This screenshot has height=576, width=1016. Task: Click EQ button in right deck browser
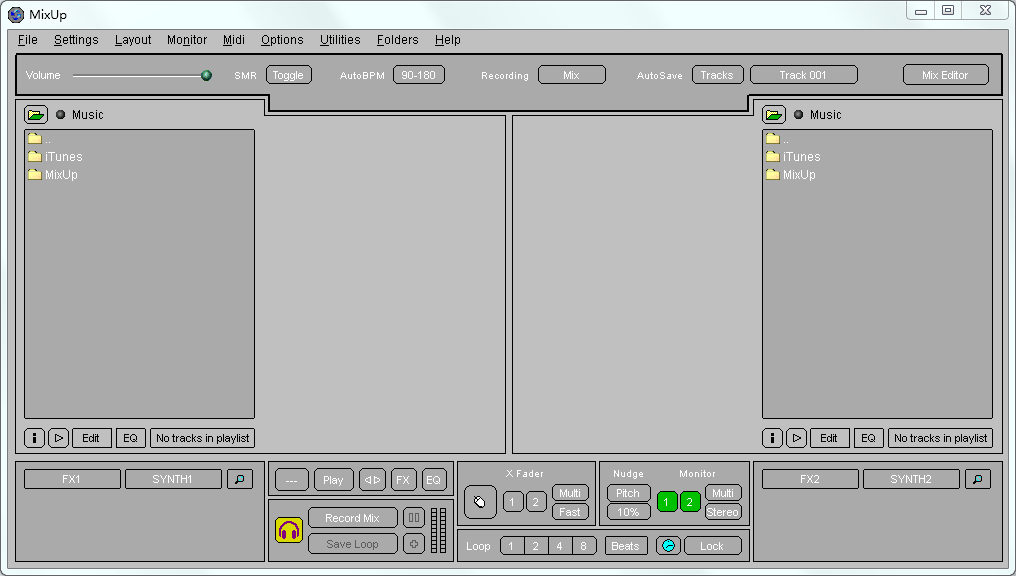[x=868, y=438]
